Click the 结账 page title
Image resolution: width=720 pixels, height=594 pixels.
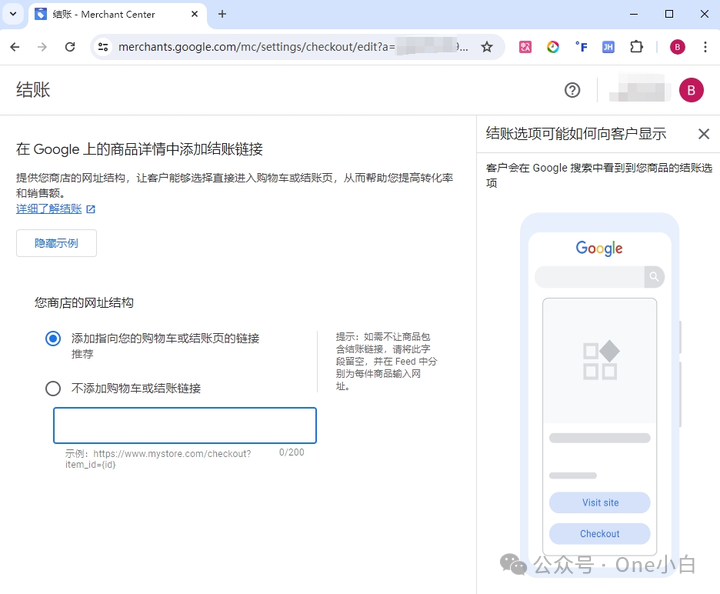pos(33,90)
